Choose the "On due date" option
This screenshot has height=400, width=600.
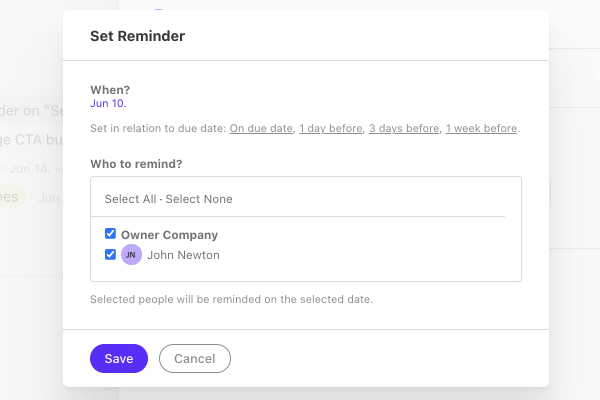(x=261, y=128)
